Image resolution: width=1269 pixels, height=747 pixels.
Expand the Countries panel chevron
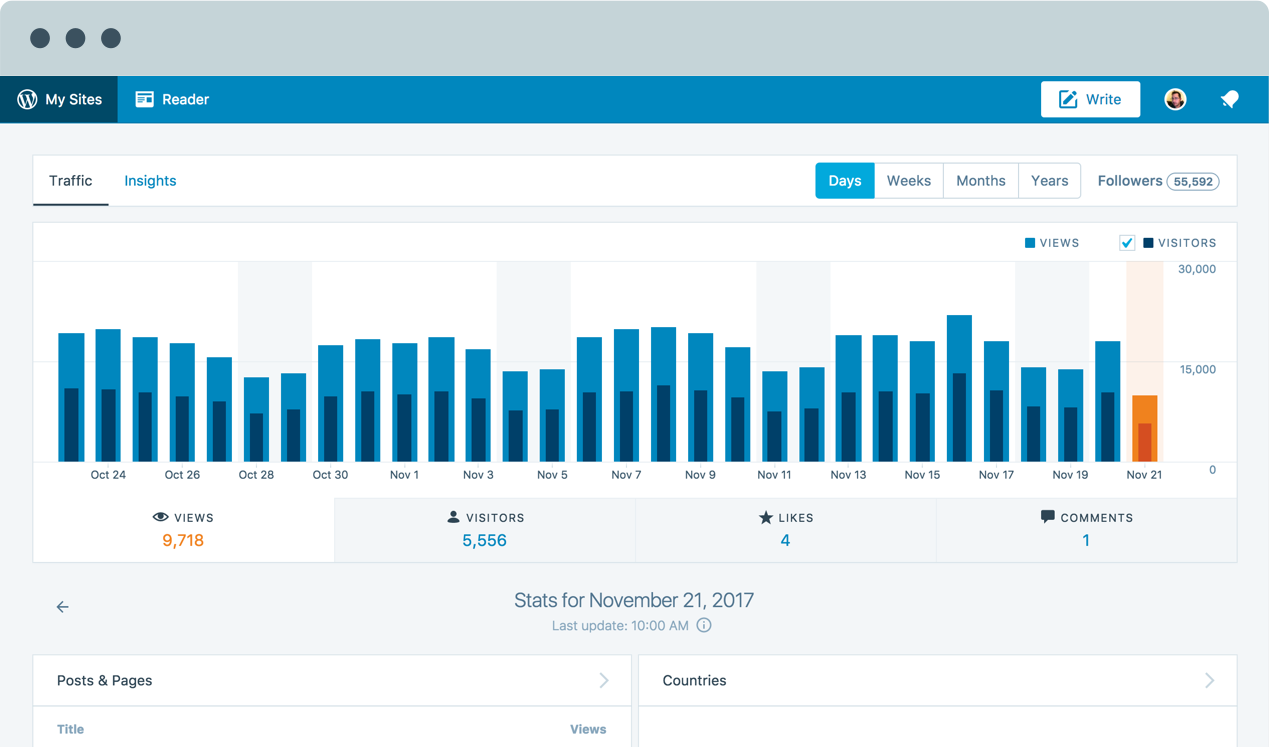[1209, 680]
